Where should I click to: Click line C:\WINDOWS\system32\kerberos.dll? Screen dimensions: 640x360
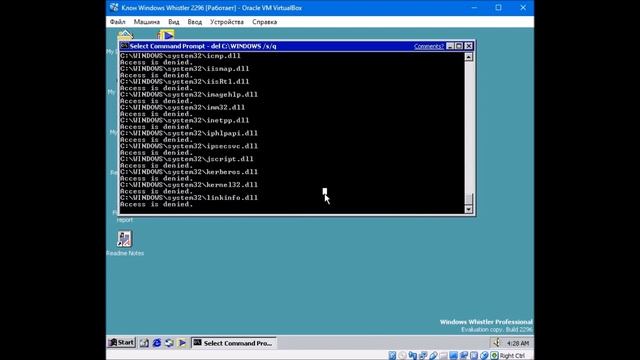pos(189,172)
